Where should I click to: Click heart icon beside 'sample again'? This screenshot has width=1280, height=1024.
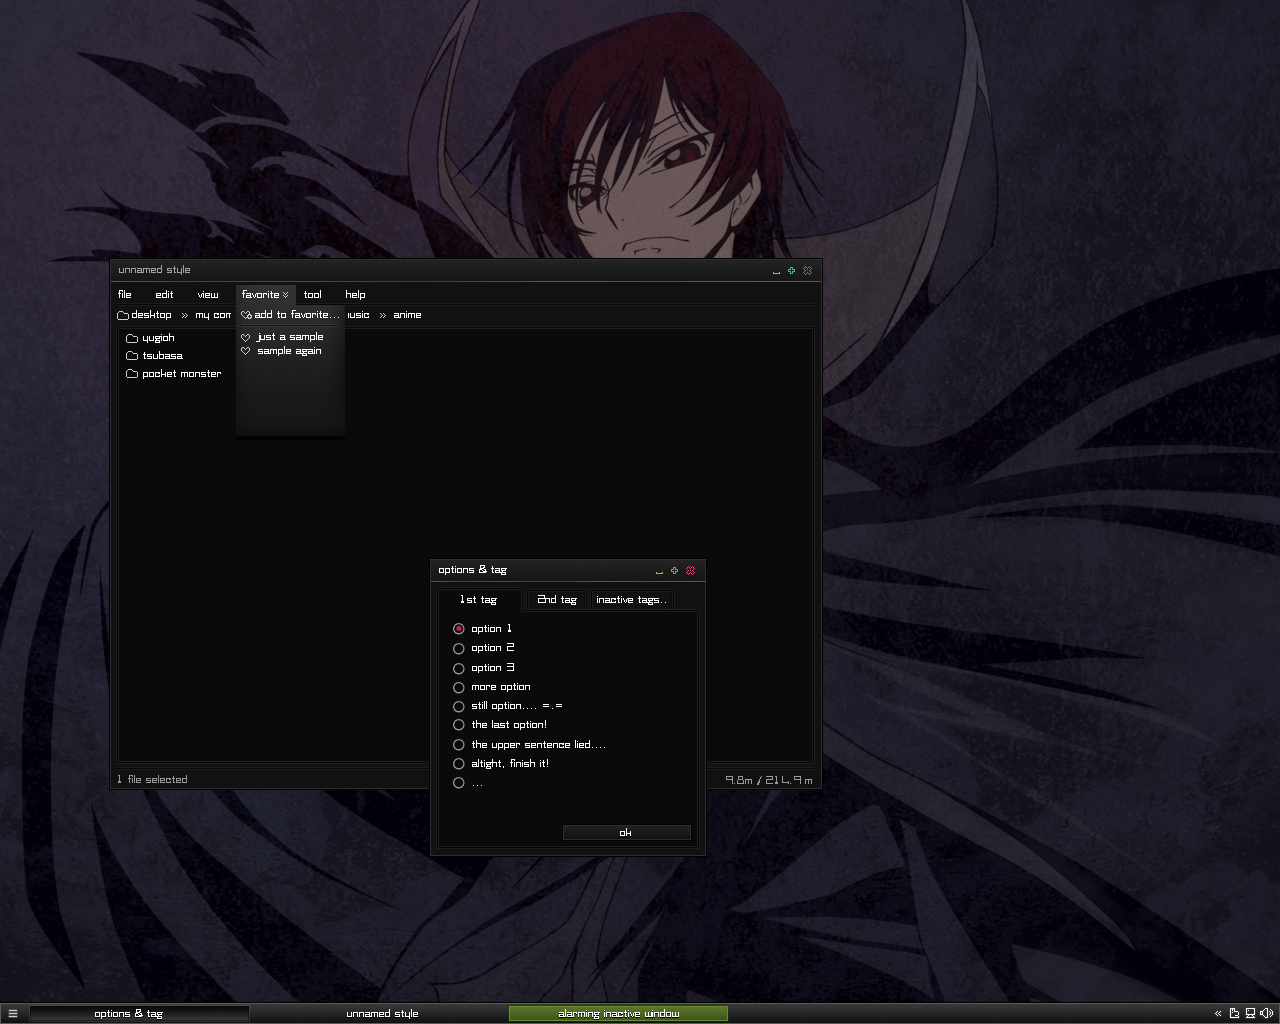[x=246, y=351]
